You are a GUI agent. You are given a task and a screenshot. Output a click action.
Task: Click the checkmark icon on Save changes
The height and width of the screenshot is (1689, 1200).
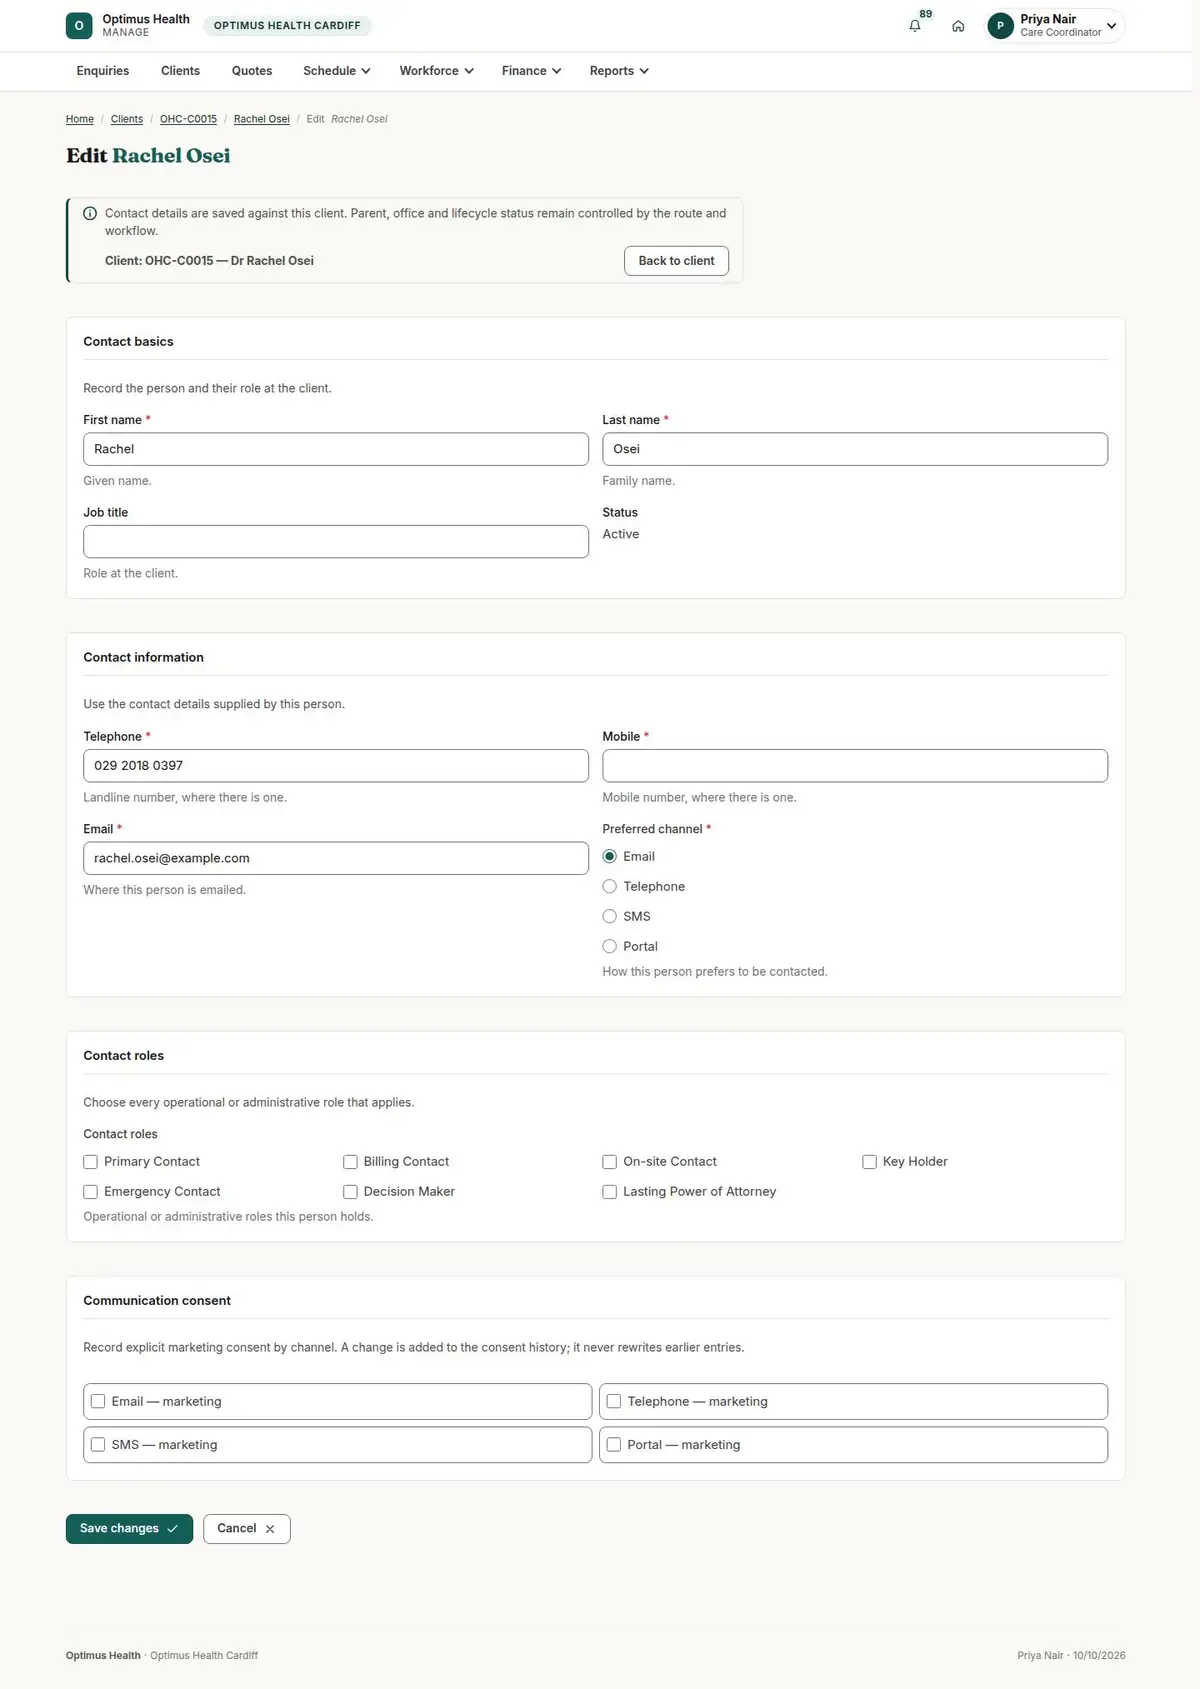pos(172,1529)
